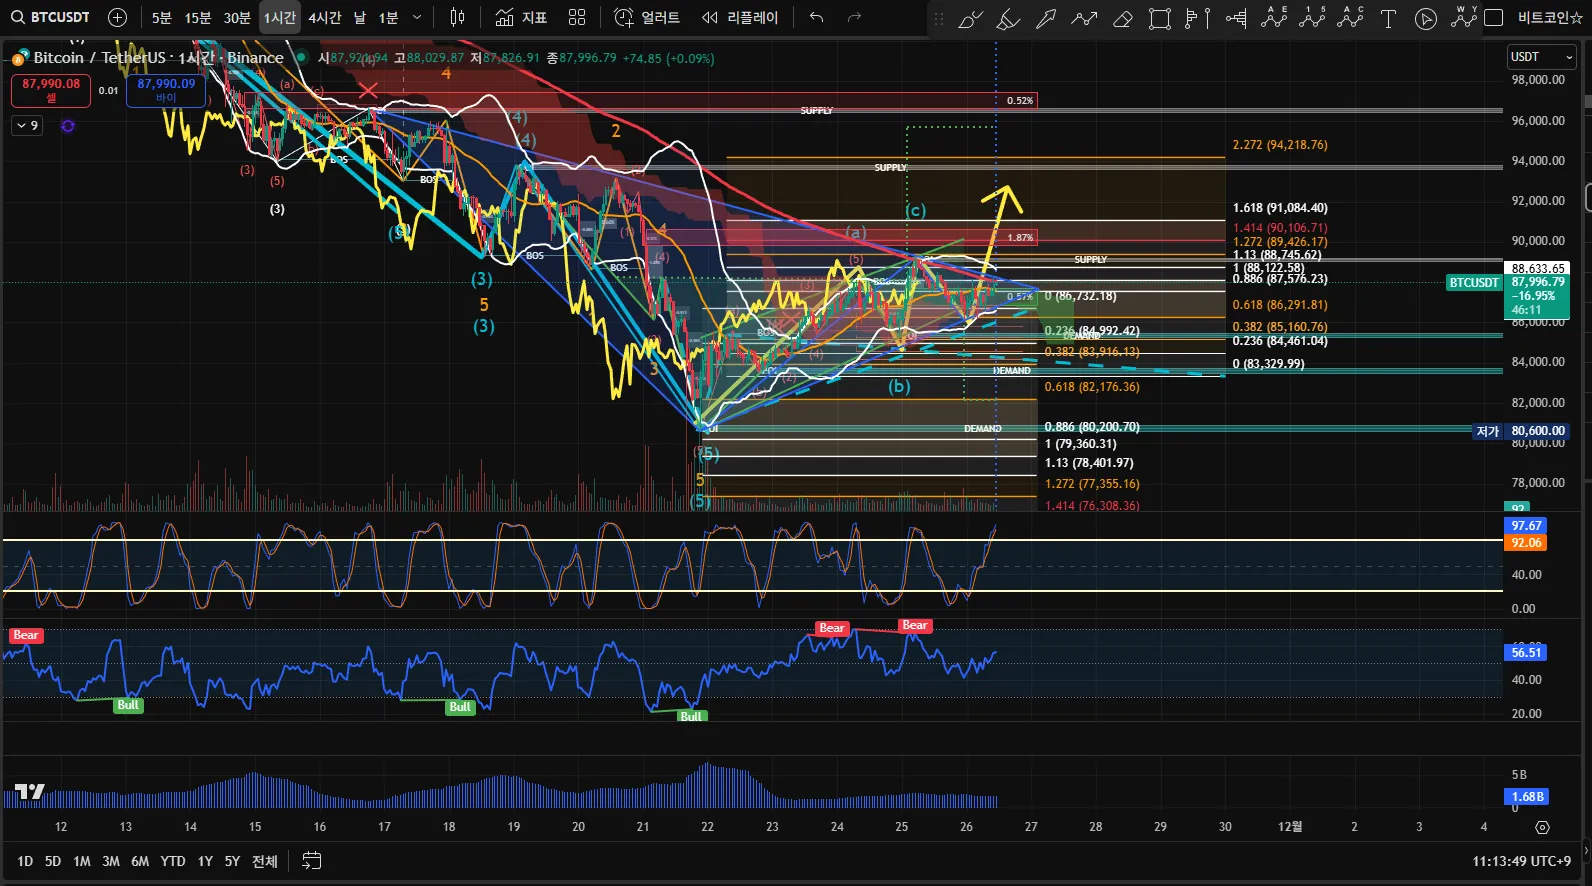1592x886 pixels.
Task: Open the candlestick chart type selector
Action: (x=457, y=17)
